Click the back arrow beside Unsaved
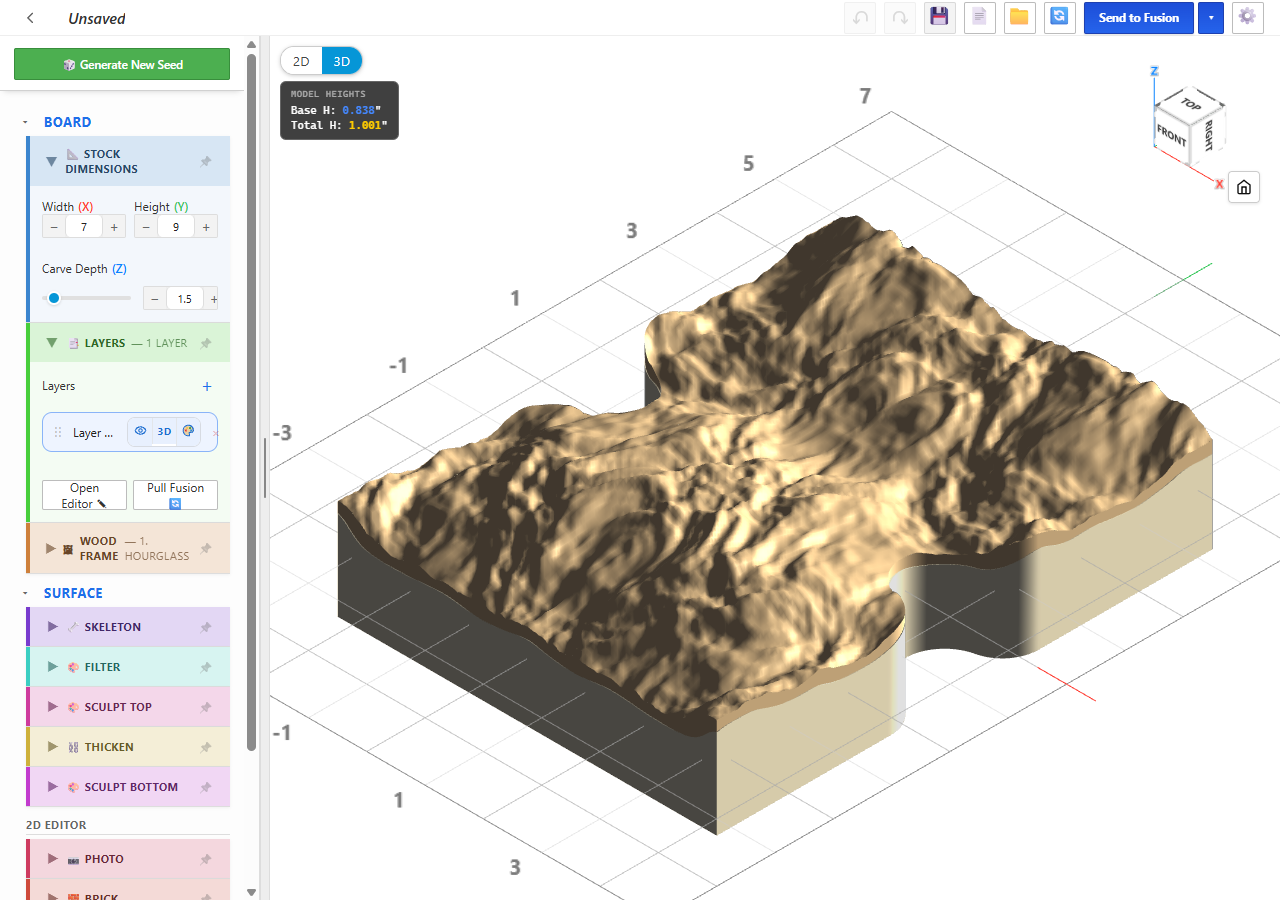1280x900 pixels. click(31, 18)
